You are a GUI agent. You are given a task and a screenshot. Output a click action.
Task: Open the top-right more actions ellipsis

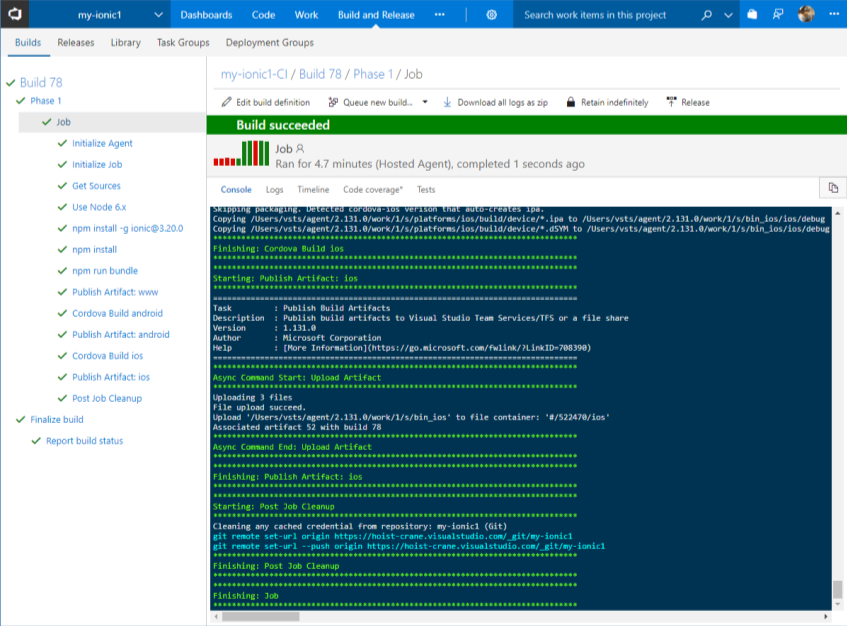(834, 14)
